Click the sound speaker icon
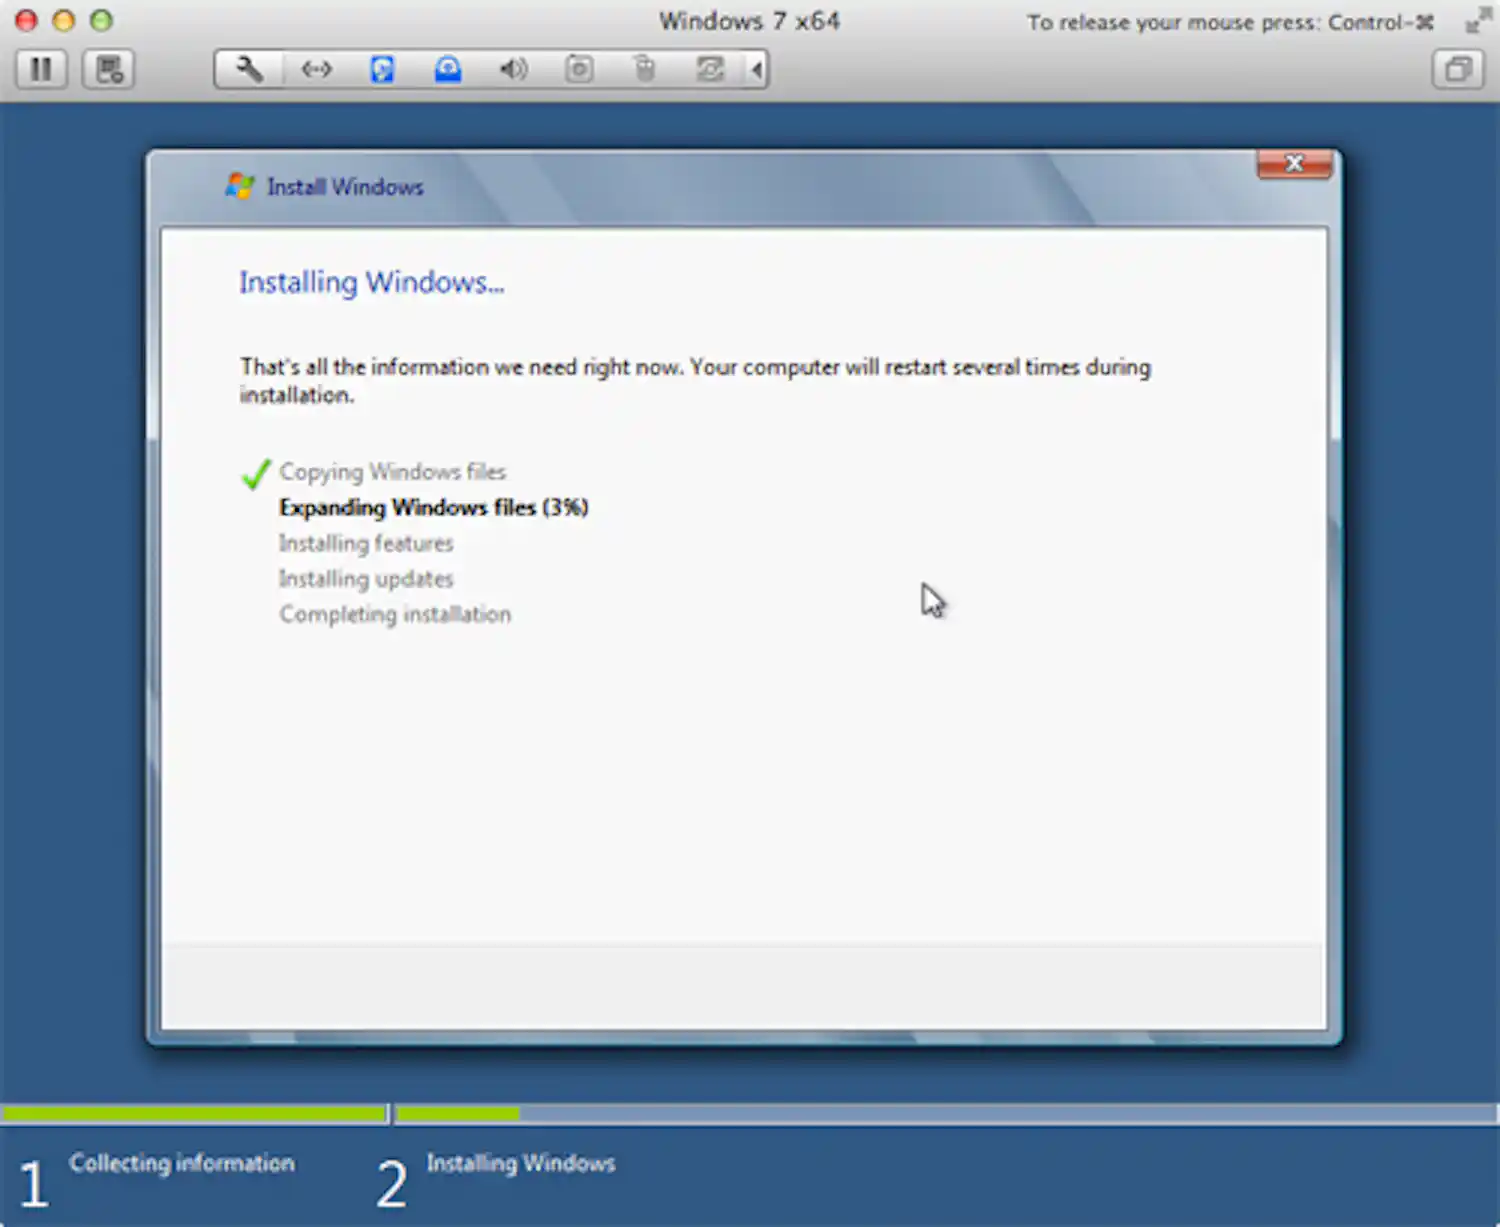 [x=513, y=69]
